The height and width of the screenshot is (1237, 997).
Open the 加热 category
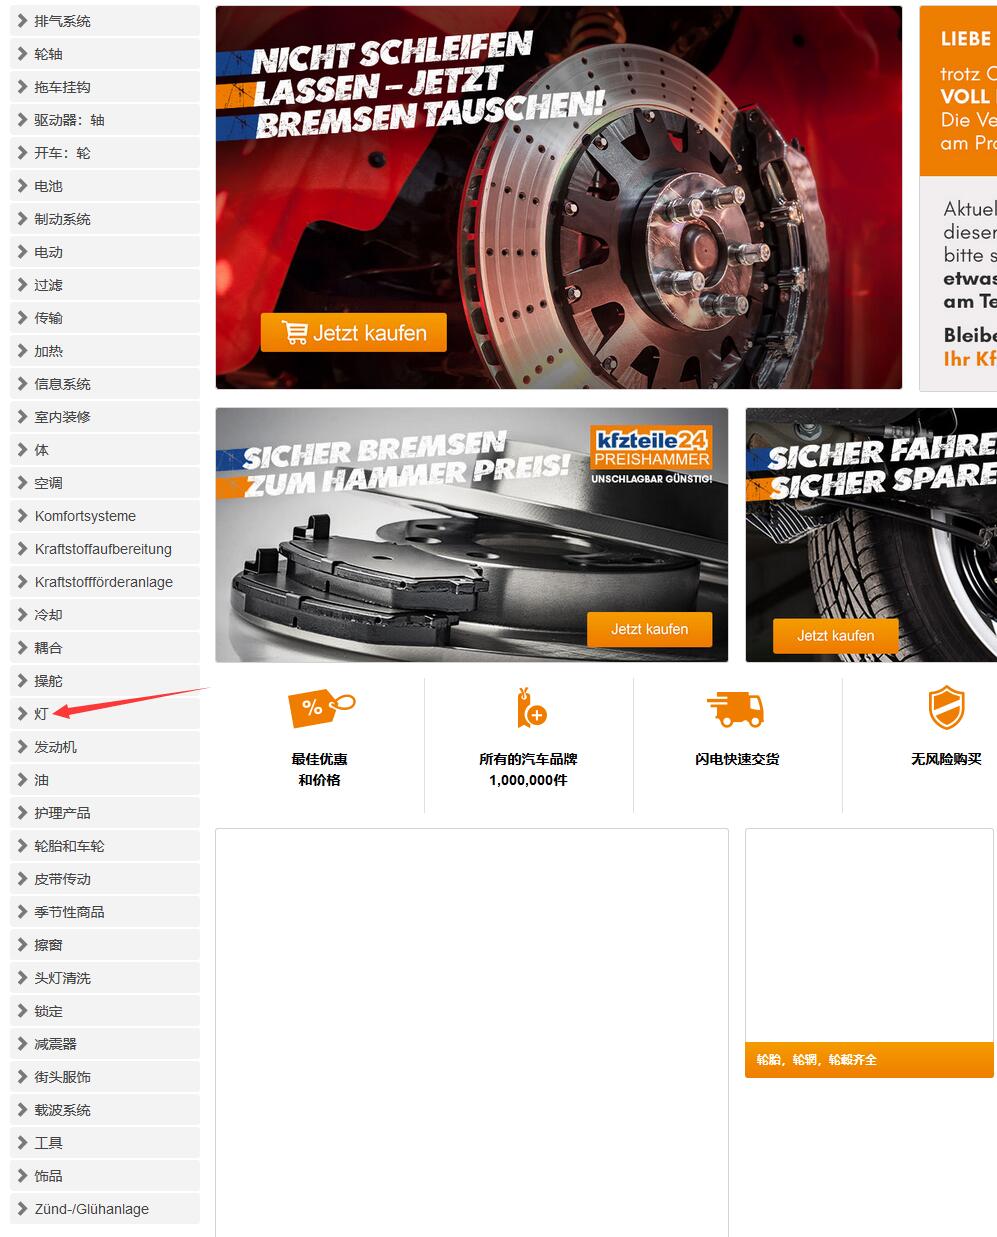pos(104,351)
